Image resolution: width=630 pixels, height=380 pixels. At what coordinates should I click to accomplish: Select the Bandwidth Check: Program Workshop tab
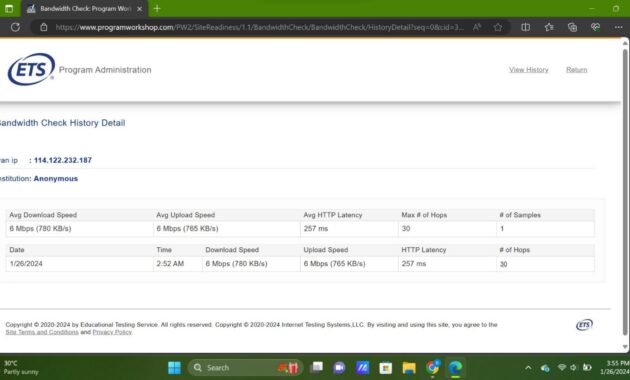tap(84, 8)
